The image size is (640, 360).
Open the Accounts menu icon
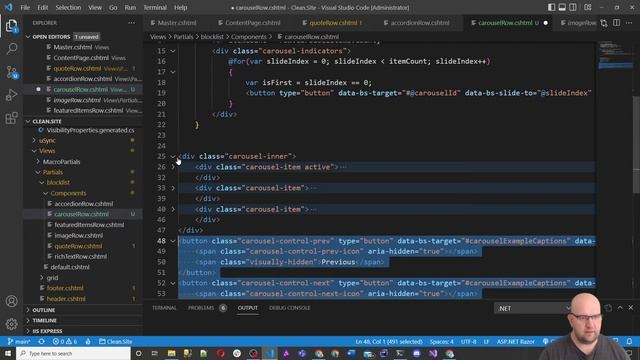coord(11,301)
